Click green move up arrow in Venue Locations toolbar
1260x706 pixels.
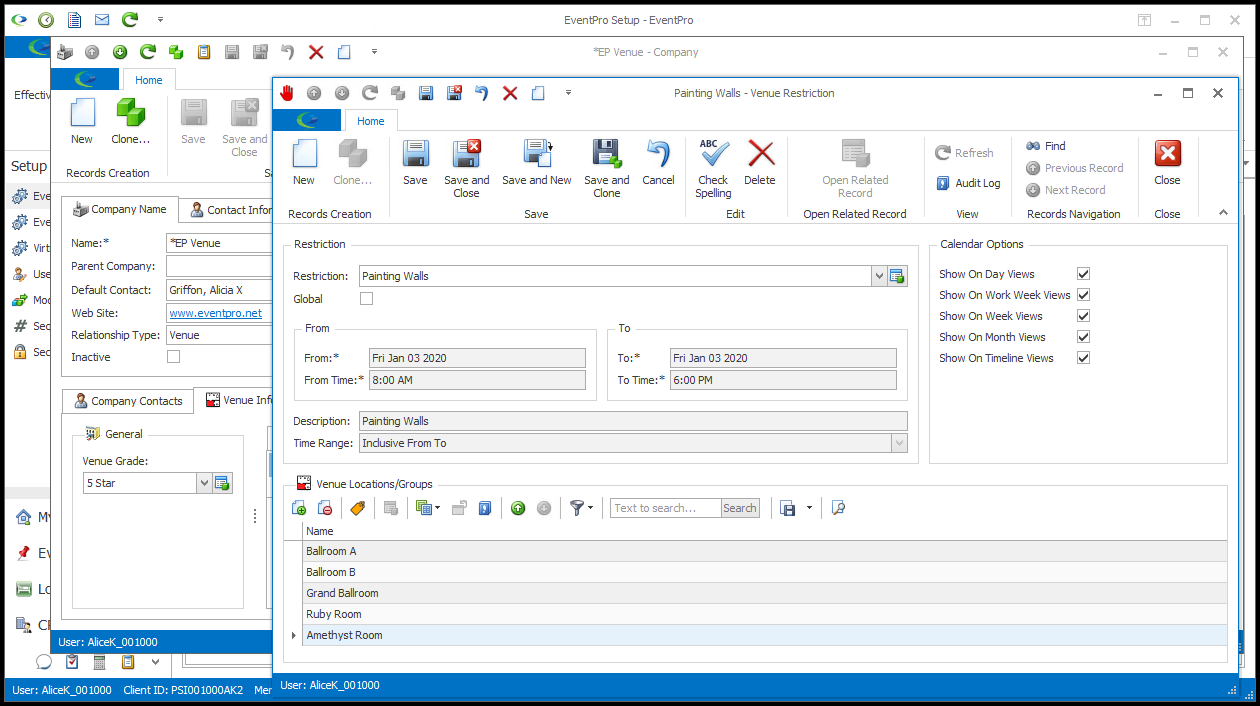pos(518,508)
